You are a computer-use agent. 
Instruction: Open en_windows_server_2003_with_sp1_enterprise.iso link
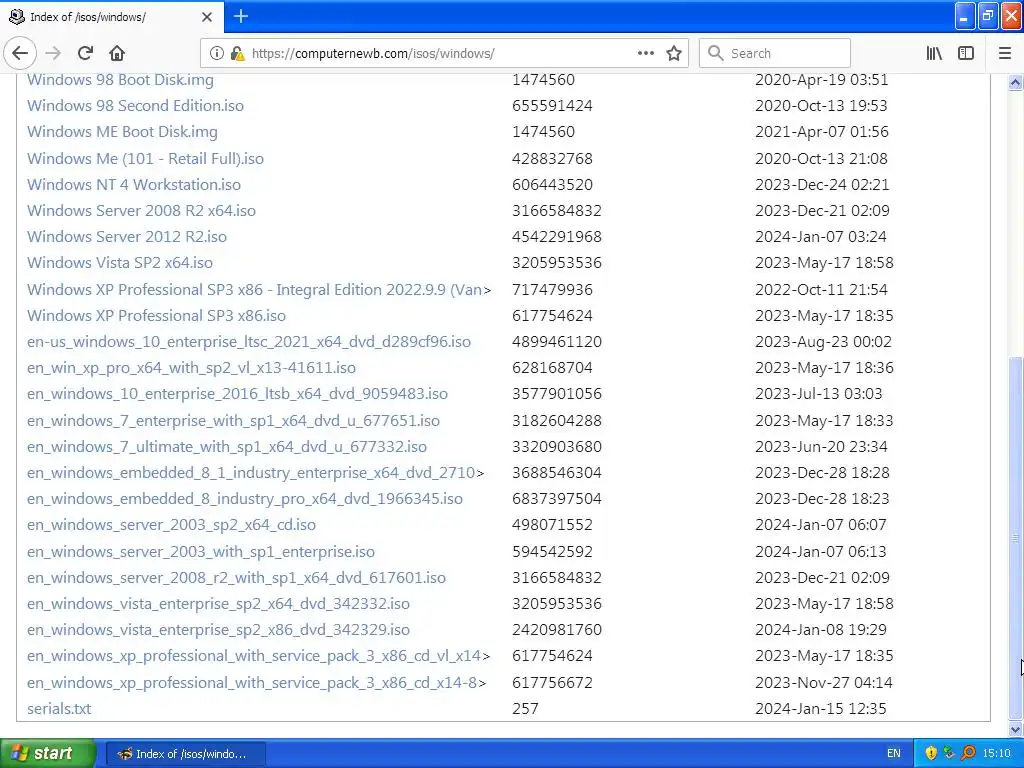click(200, 552)
